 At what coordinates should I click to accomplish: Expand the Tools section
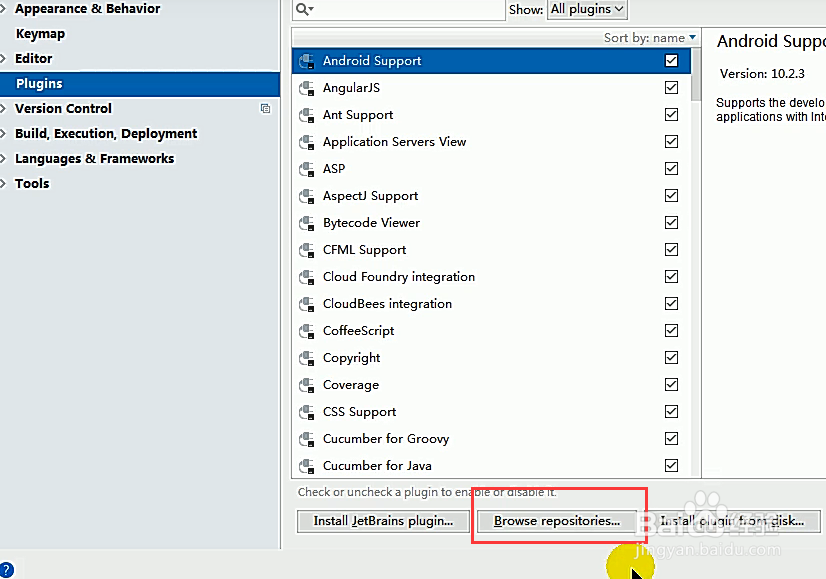pyautogui.click(x=3, y=183)
